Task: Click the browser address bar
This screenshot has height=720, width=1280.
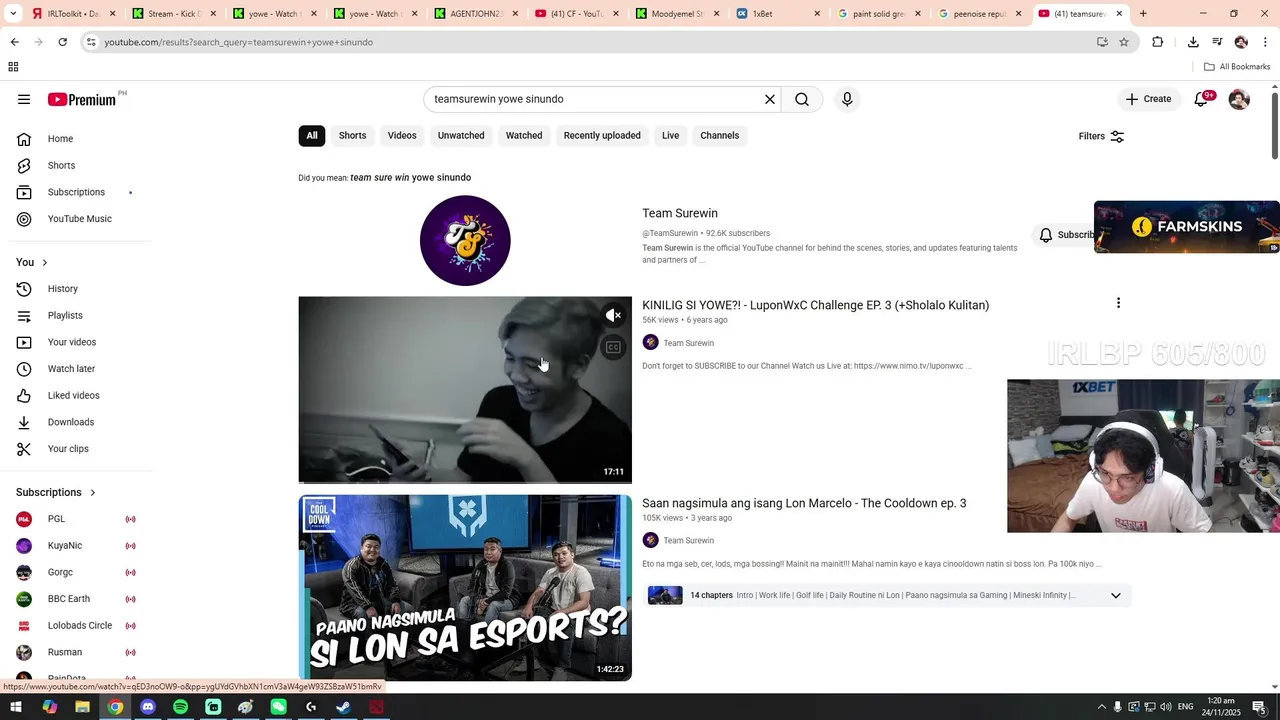Action: pyautogui.click(x=590, y=42)
